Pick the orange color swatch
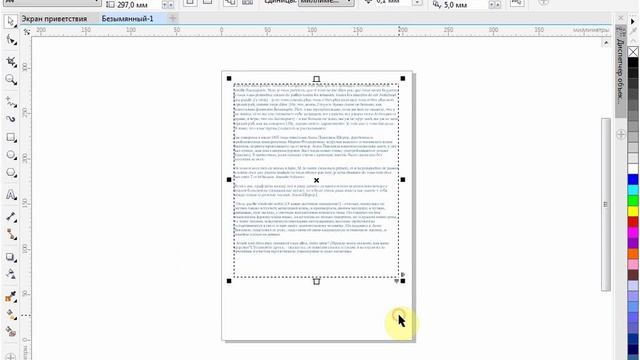 point(633,253)
